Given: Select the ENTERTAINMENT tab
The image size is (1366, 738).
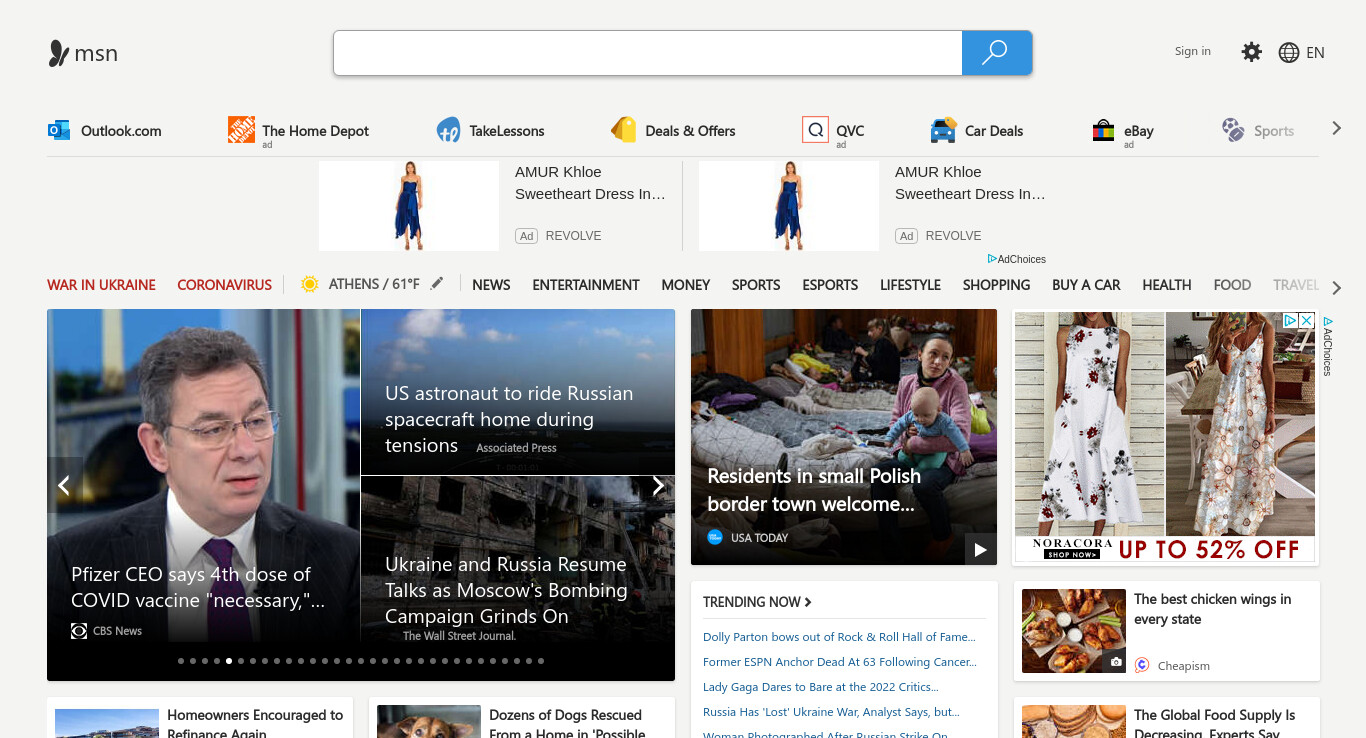Looking at the screenshot, I should [586, 285].
